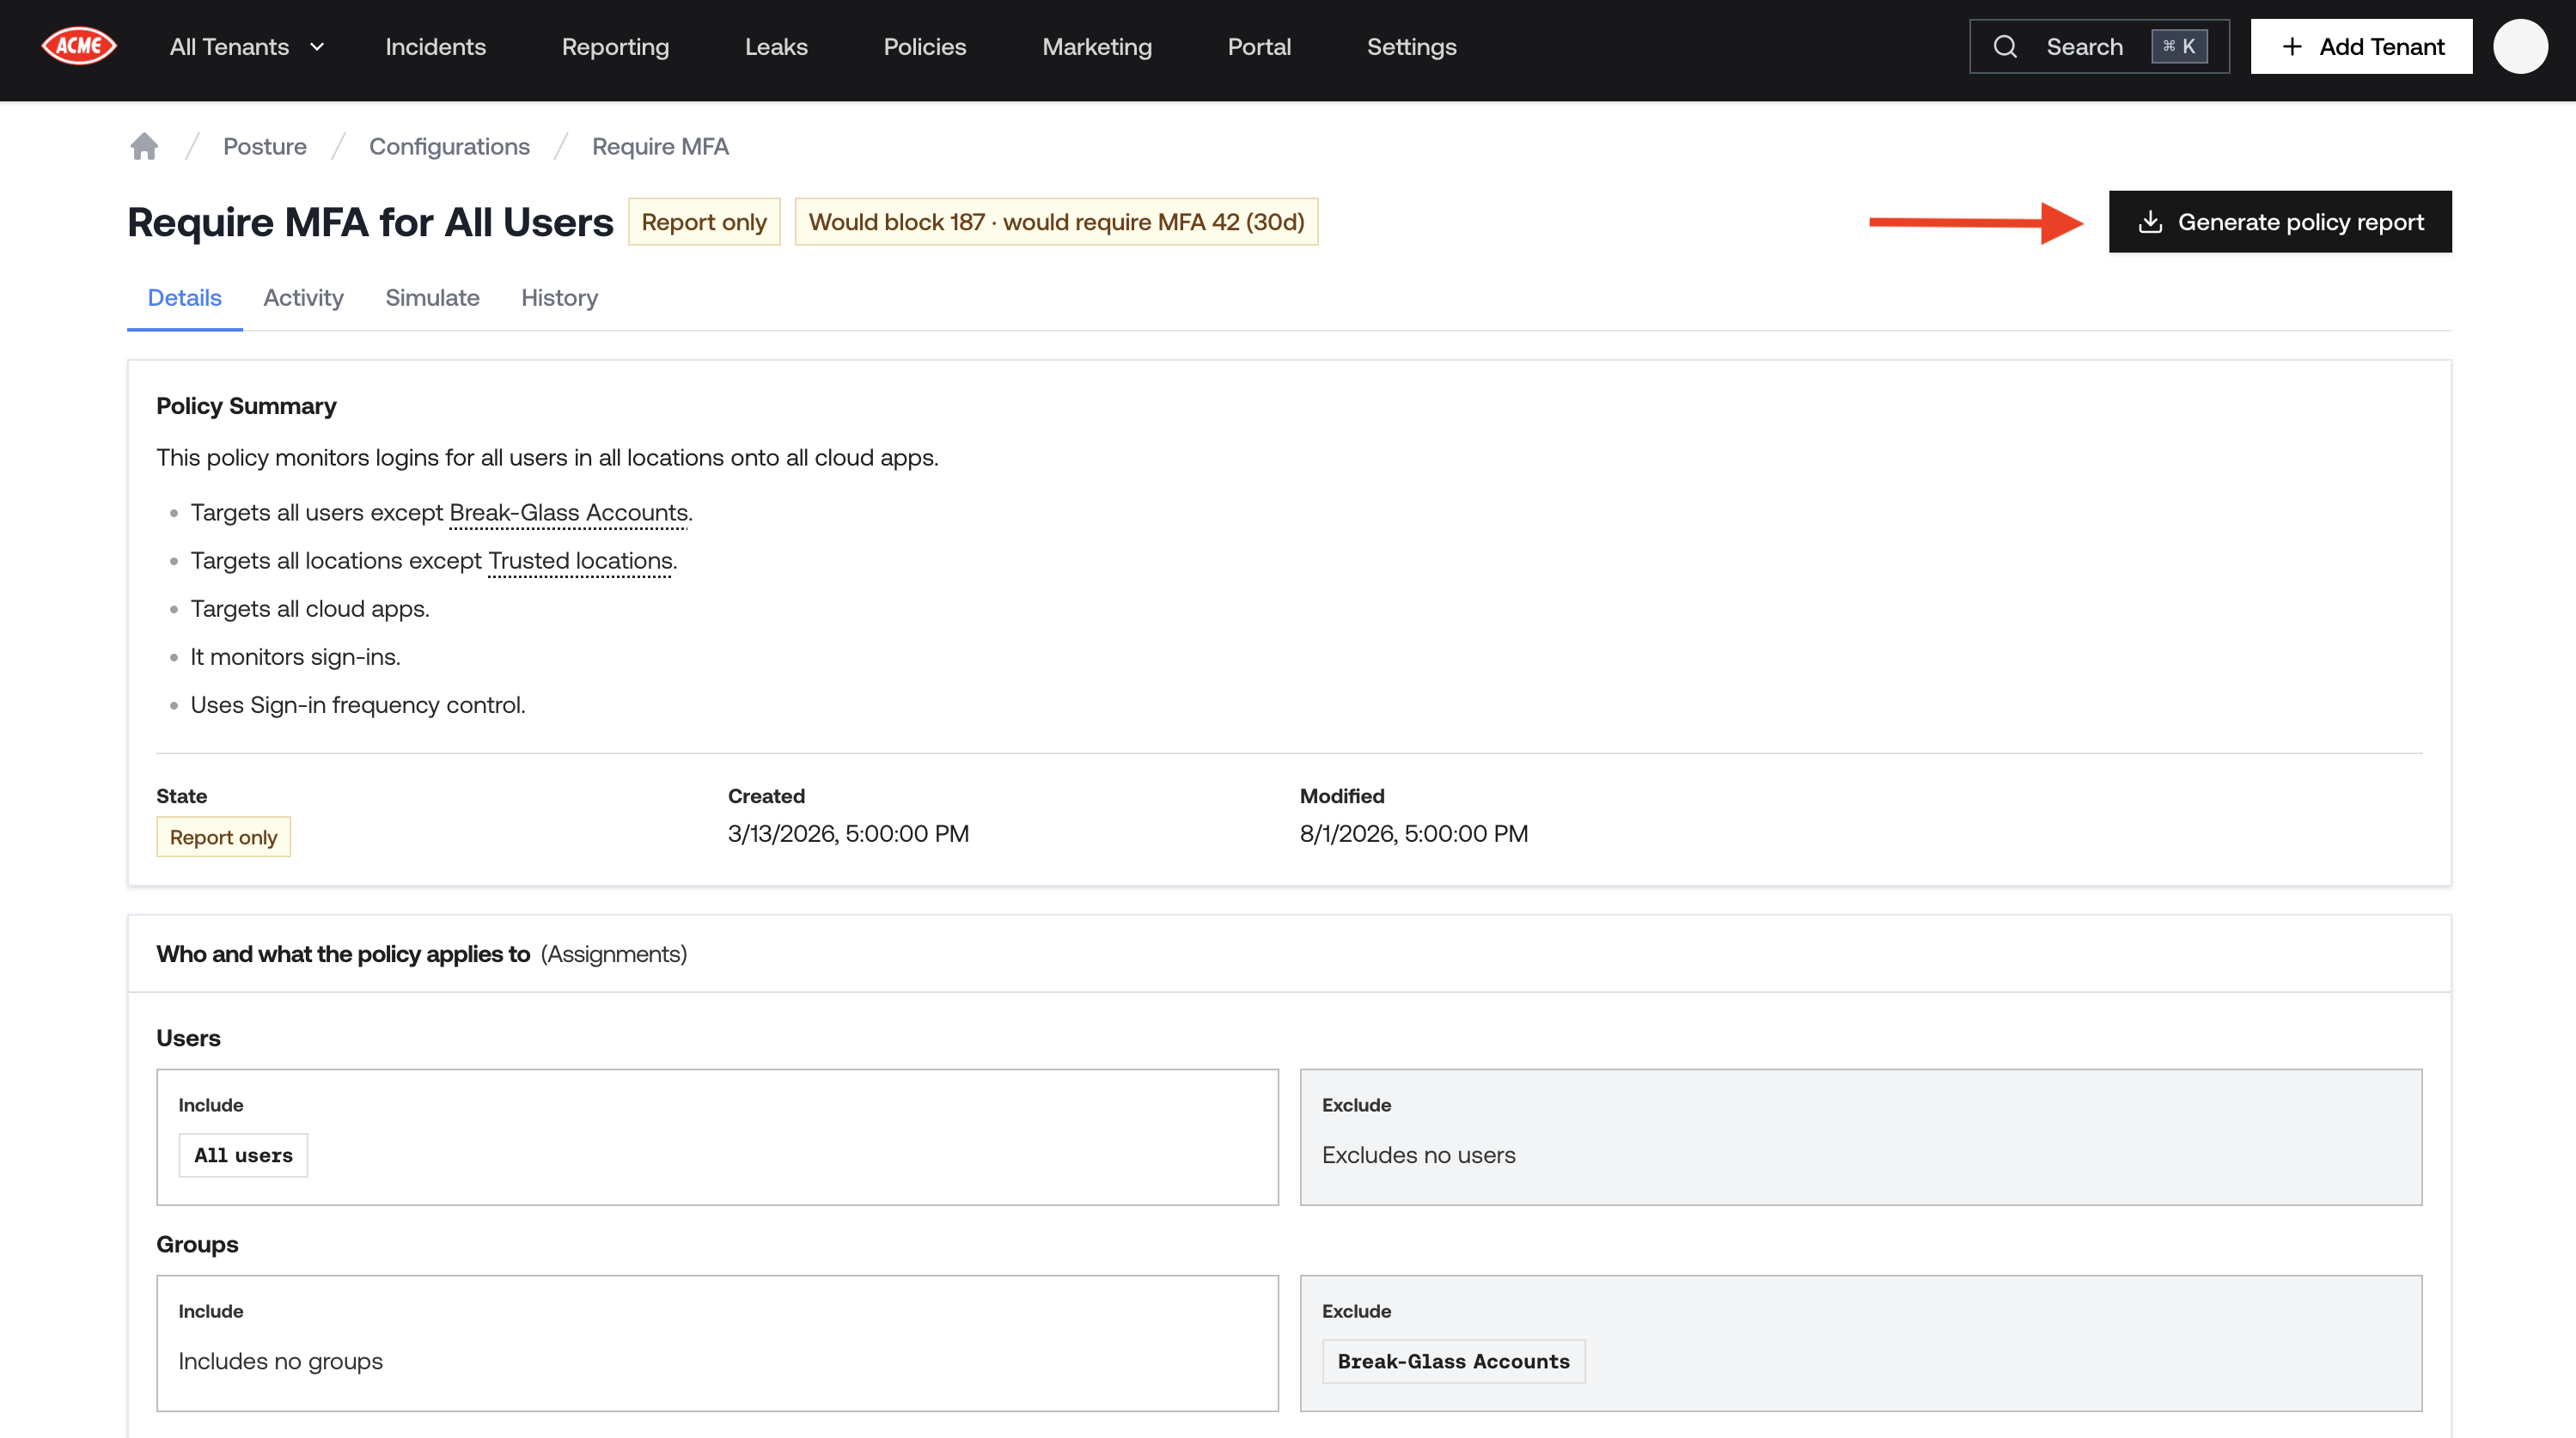This screenshot has width=2576, height=1438.
Task: Go to the Policies nav item
Action: click(x=924, y=46)
